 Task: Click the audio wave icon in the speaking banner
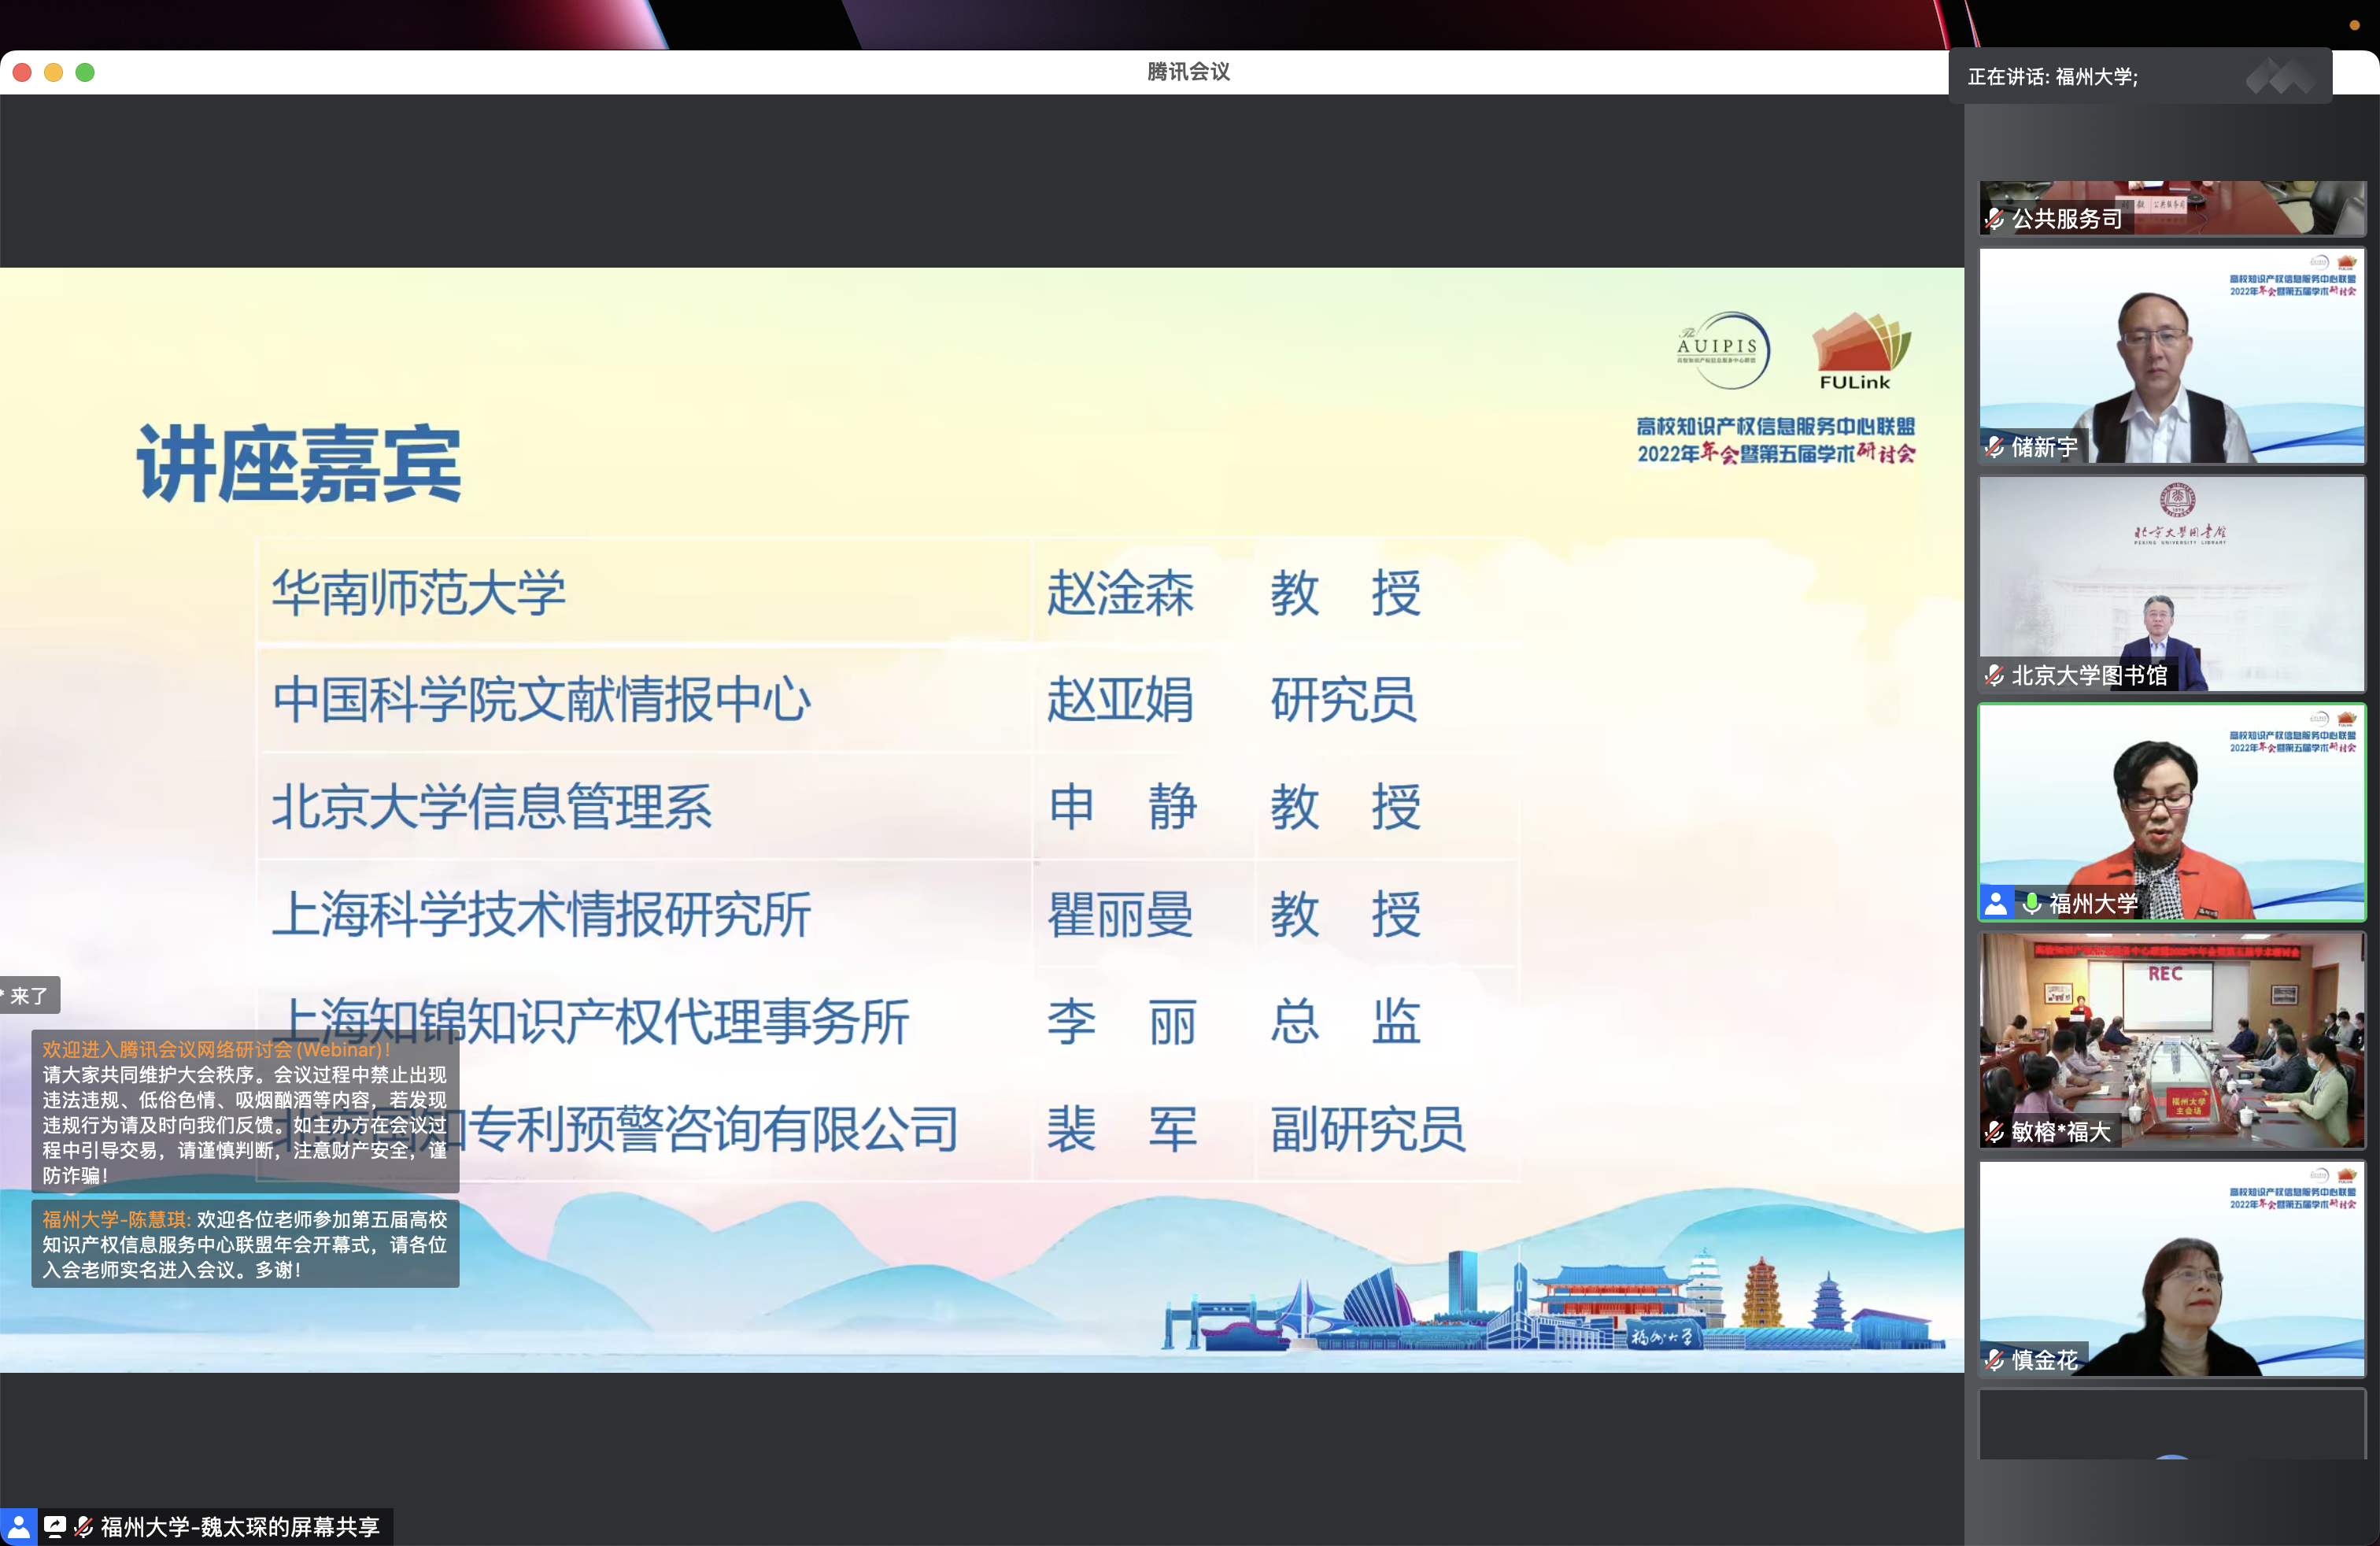click(2280, 77)
